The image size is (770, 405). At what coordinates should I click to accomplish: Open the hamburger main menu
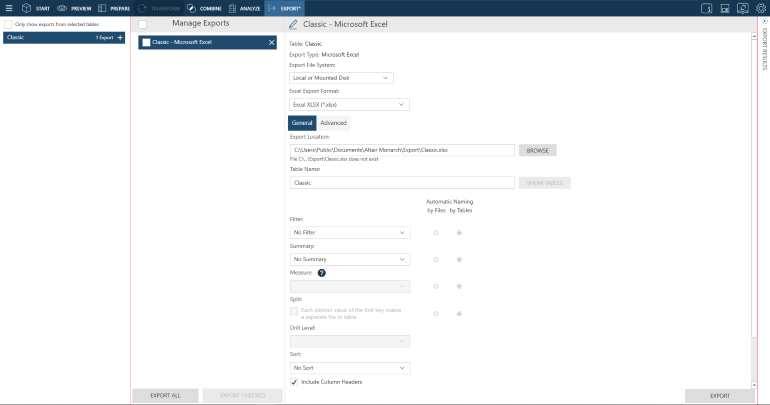tap(9, 8)
